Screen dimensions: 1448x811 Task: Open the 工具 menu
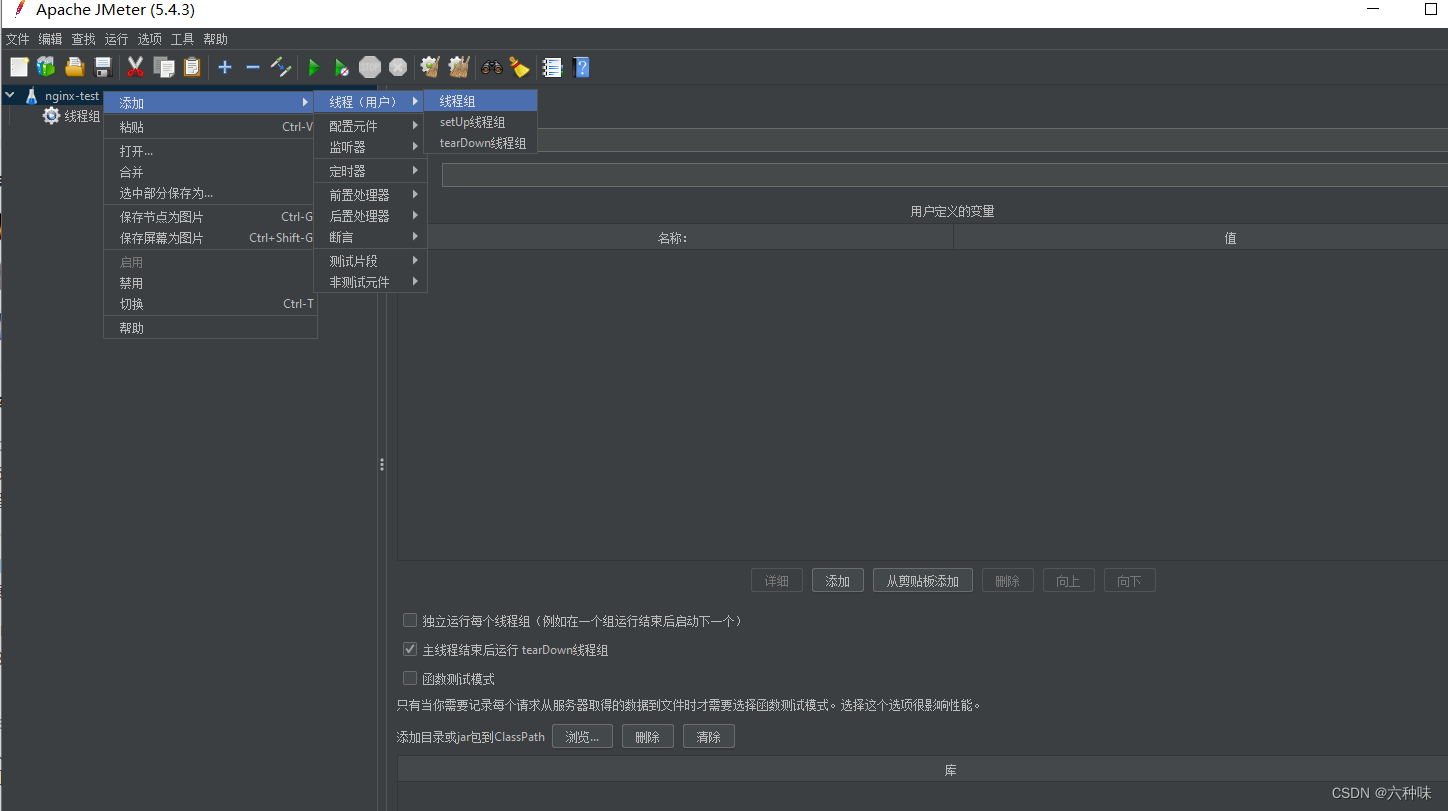coord(183,39)
